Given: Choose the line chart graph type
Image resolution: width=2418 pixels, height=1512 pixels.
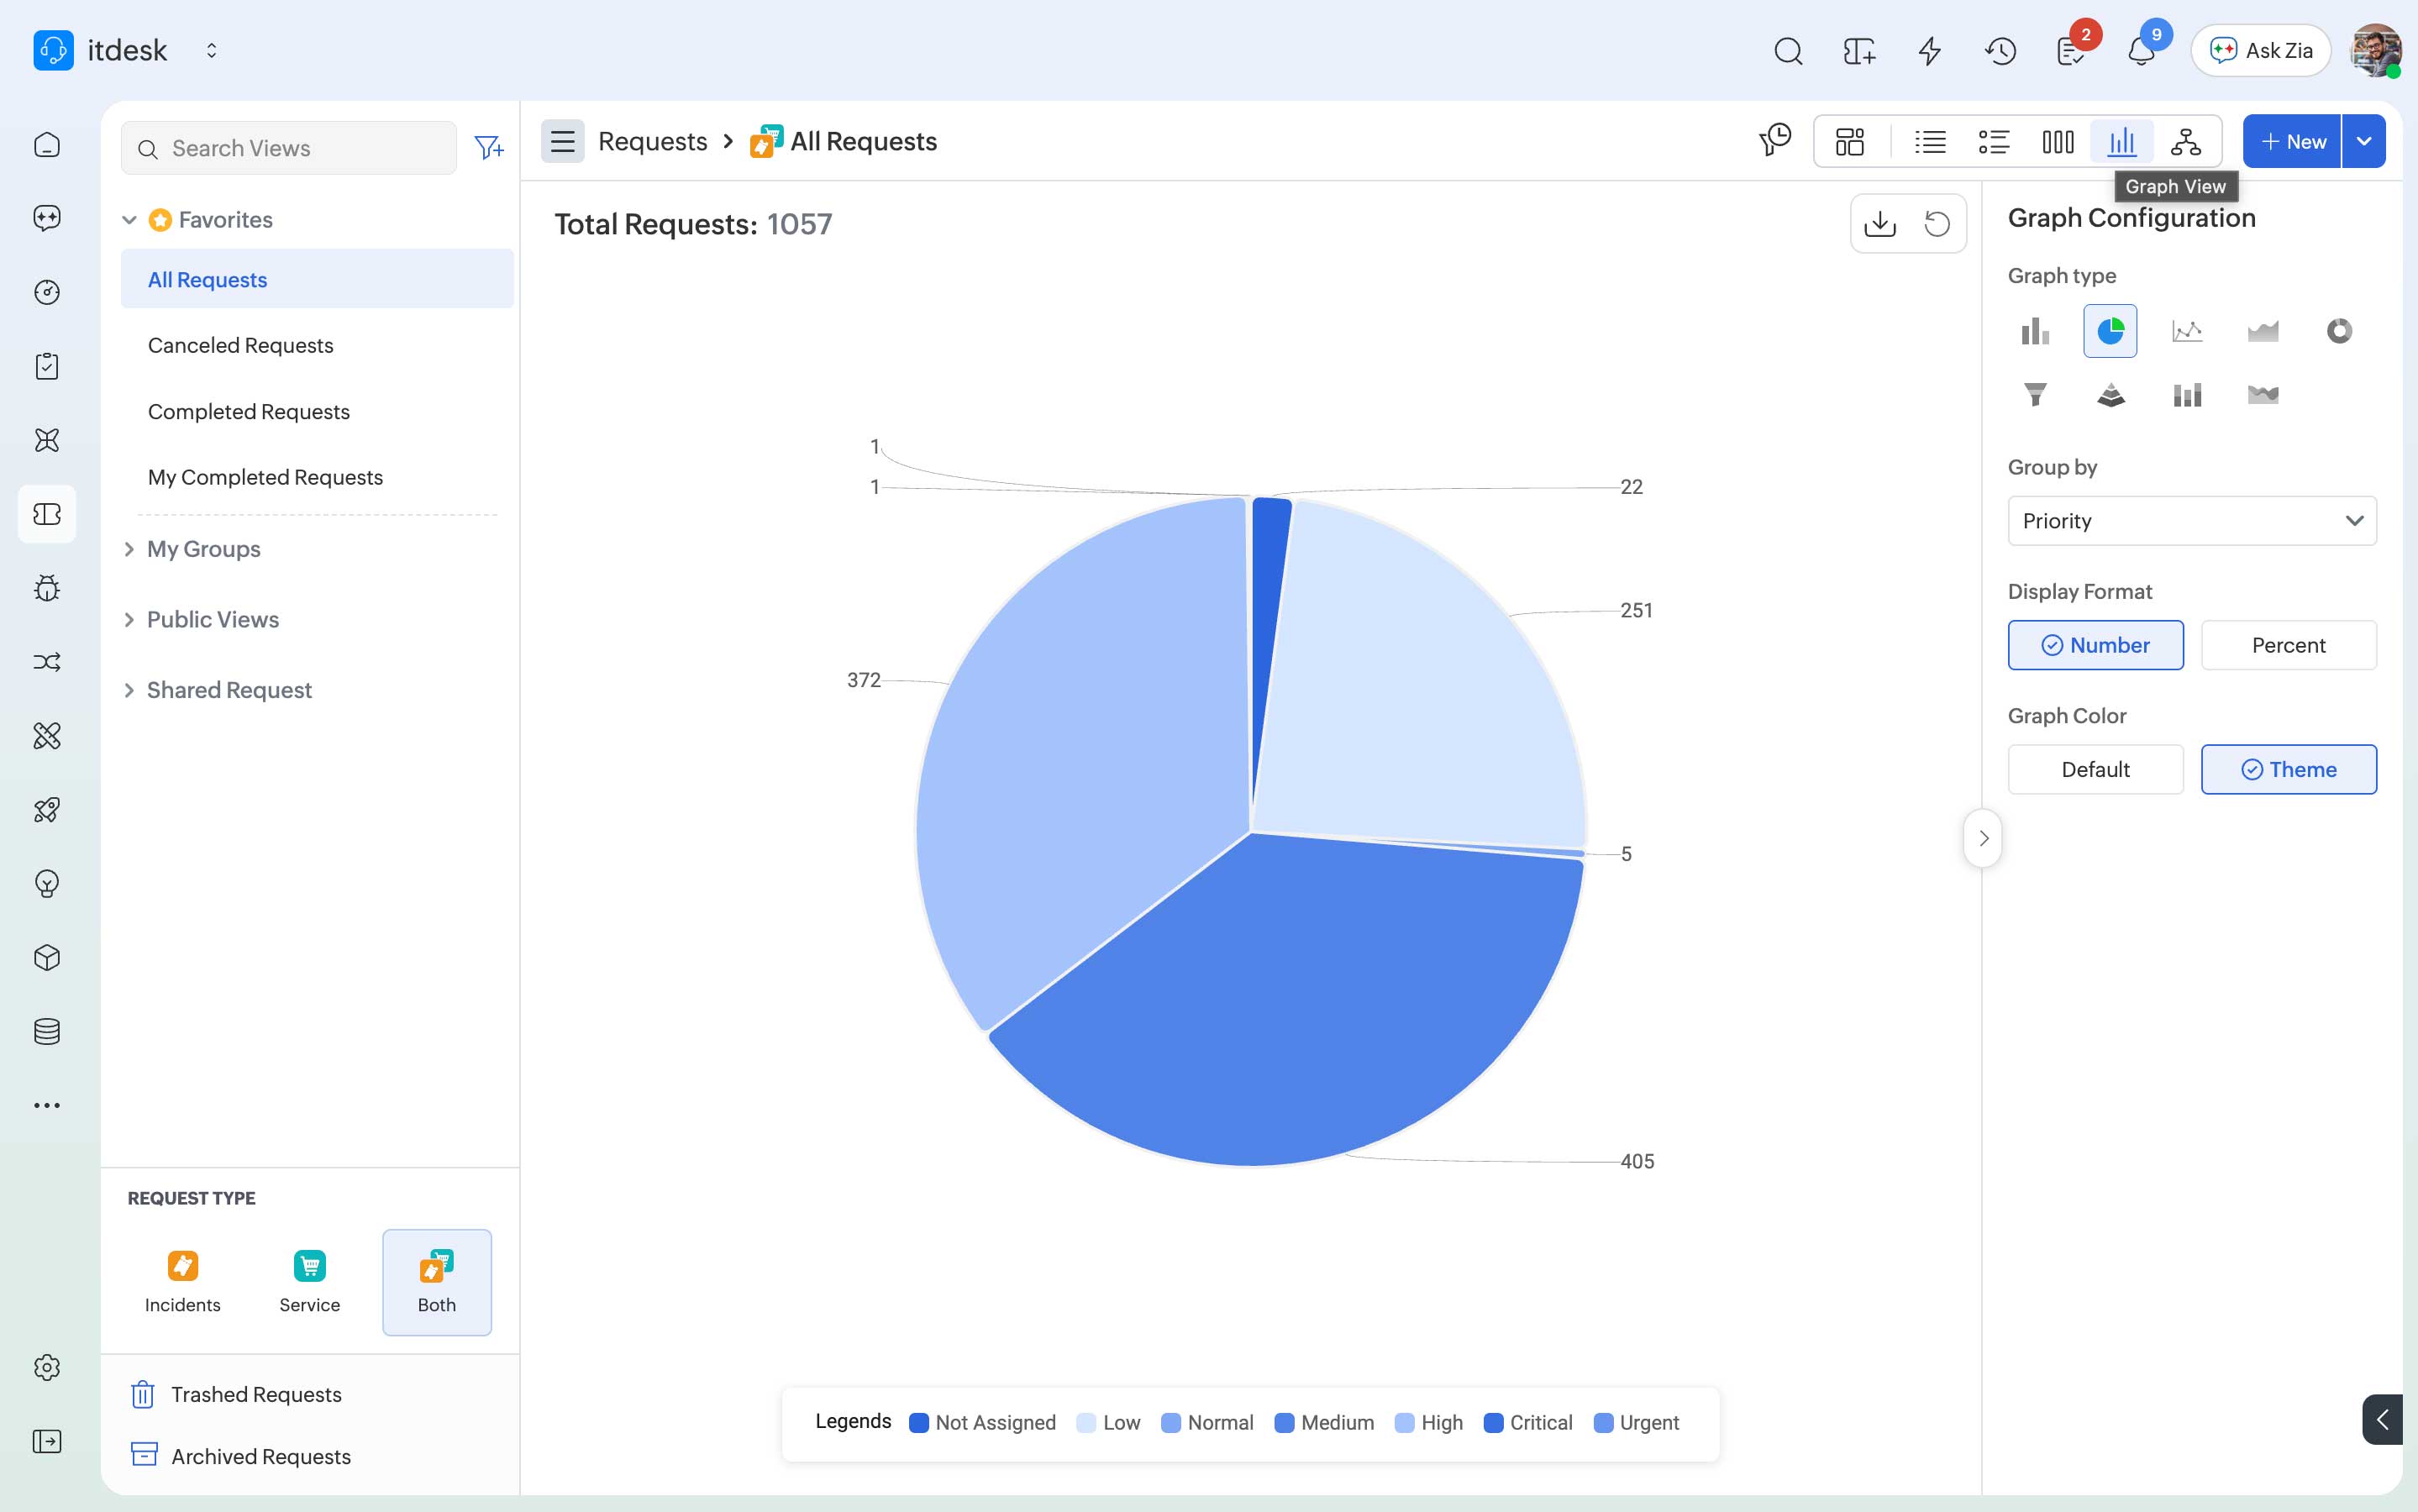Looking at the screenshot, I should (x=2187, y=331).
